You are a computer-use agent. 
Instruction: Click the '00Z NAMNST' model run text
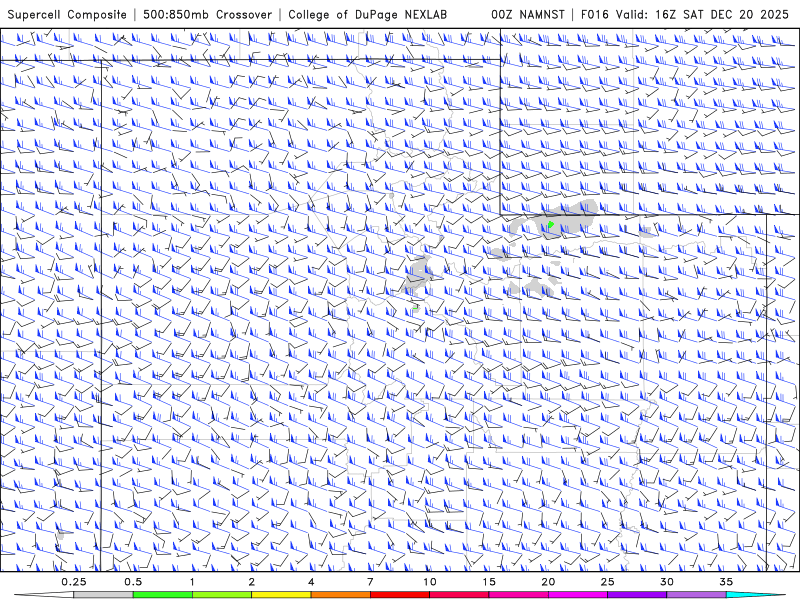tap(528, 15)
